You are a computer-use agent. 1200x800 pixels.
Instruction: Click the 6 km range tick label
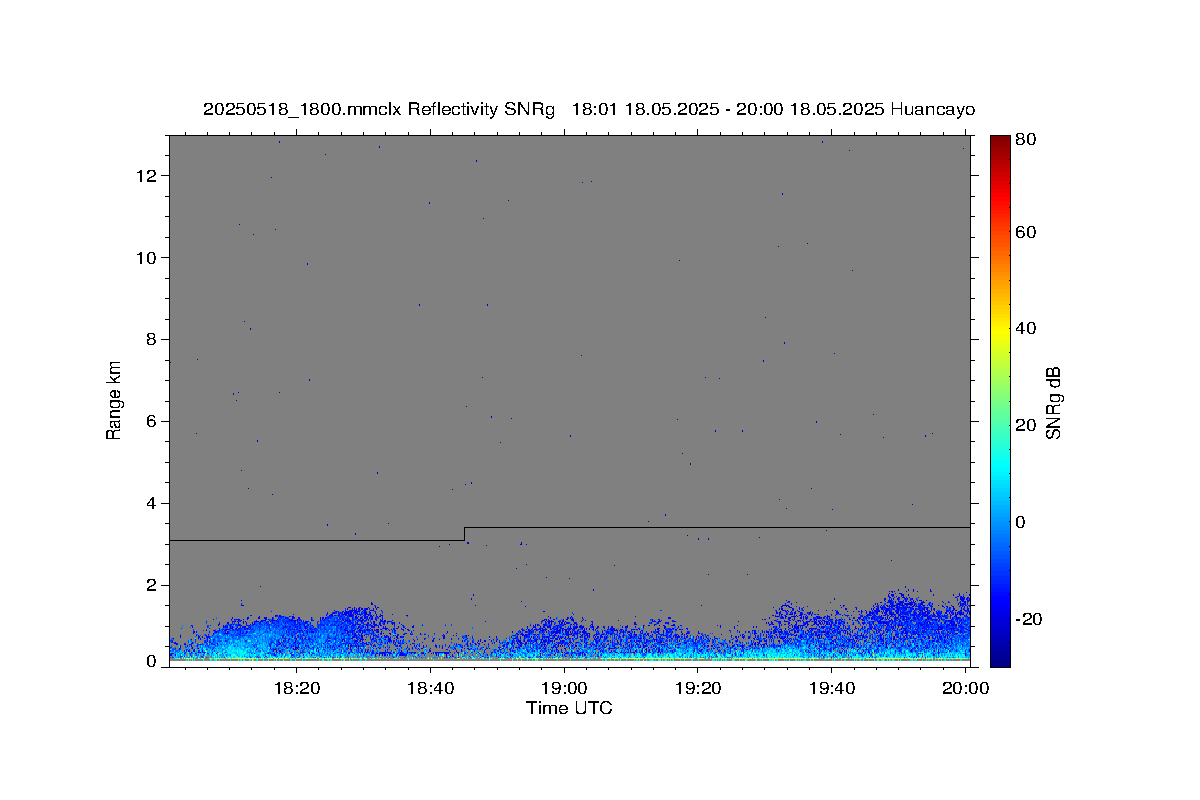tap(153, 422)
